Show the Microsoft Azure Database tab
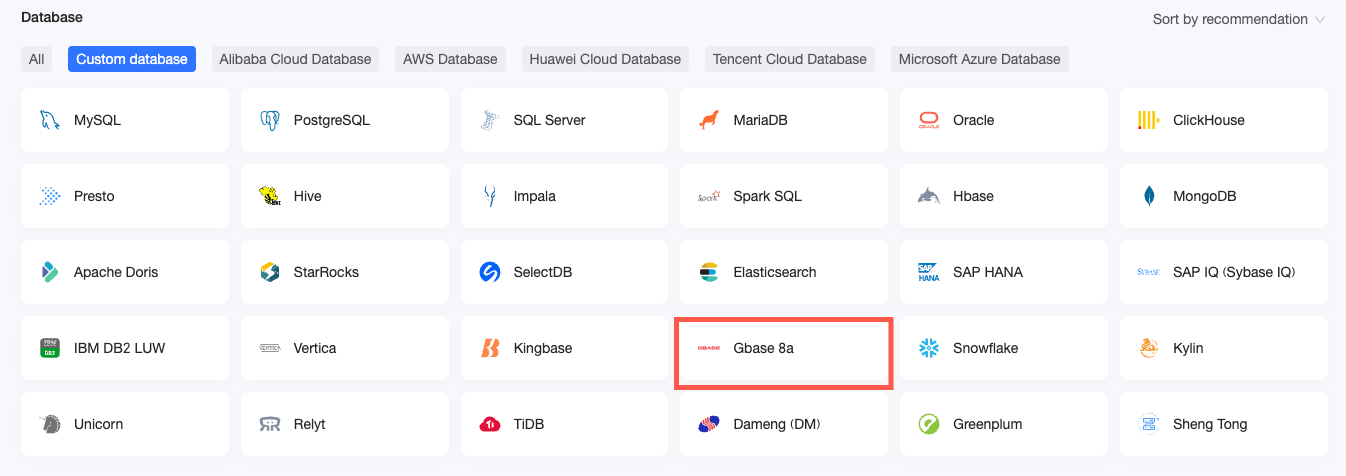Viewport: 1346px width, 476px height. [x=979, y=59]
